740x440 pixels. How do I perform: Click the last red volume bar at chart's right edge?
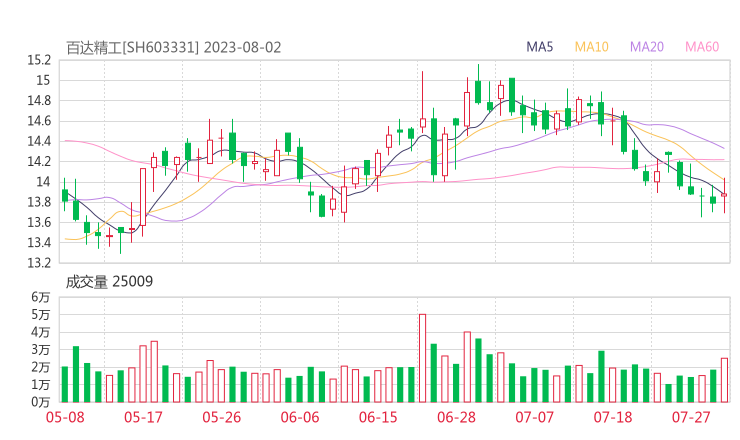(x=724, y=380)
